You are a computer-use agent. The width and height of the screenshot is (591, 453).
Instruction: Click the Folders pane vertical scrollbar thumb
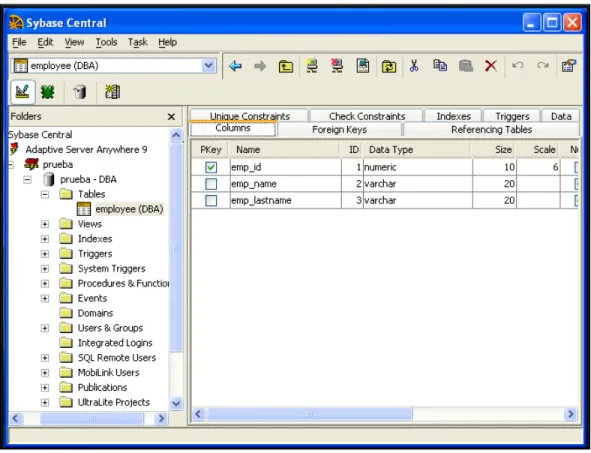176,247
